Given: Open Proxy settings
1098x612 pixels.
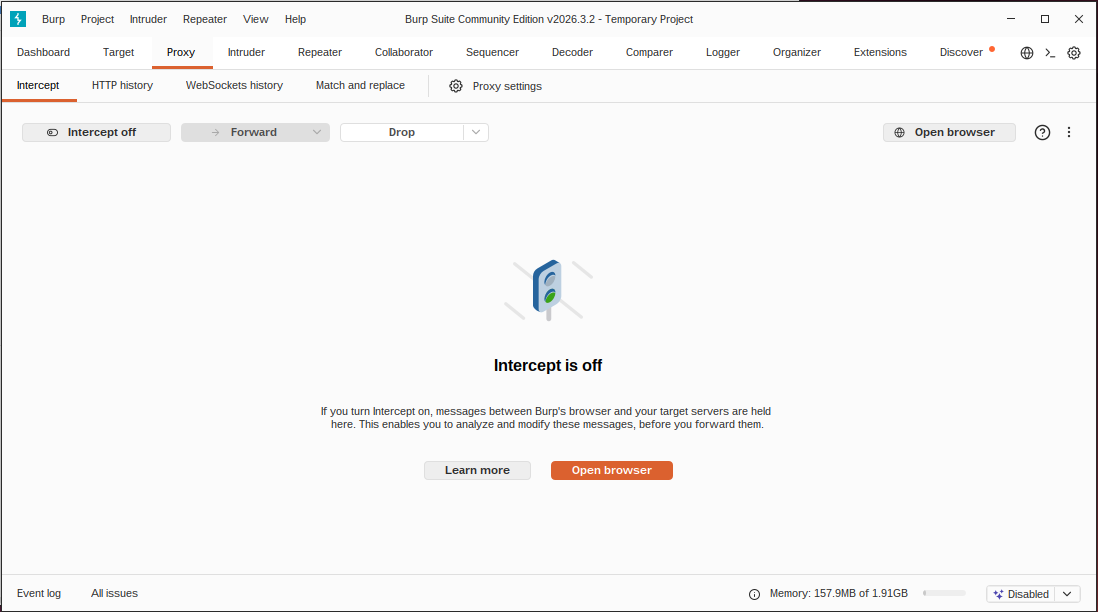Looking at the screenshot, I should 496,86.
